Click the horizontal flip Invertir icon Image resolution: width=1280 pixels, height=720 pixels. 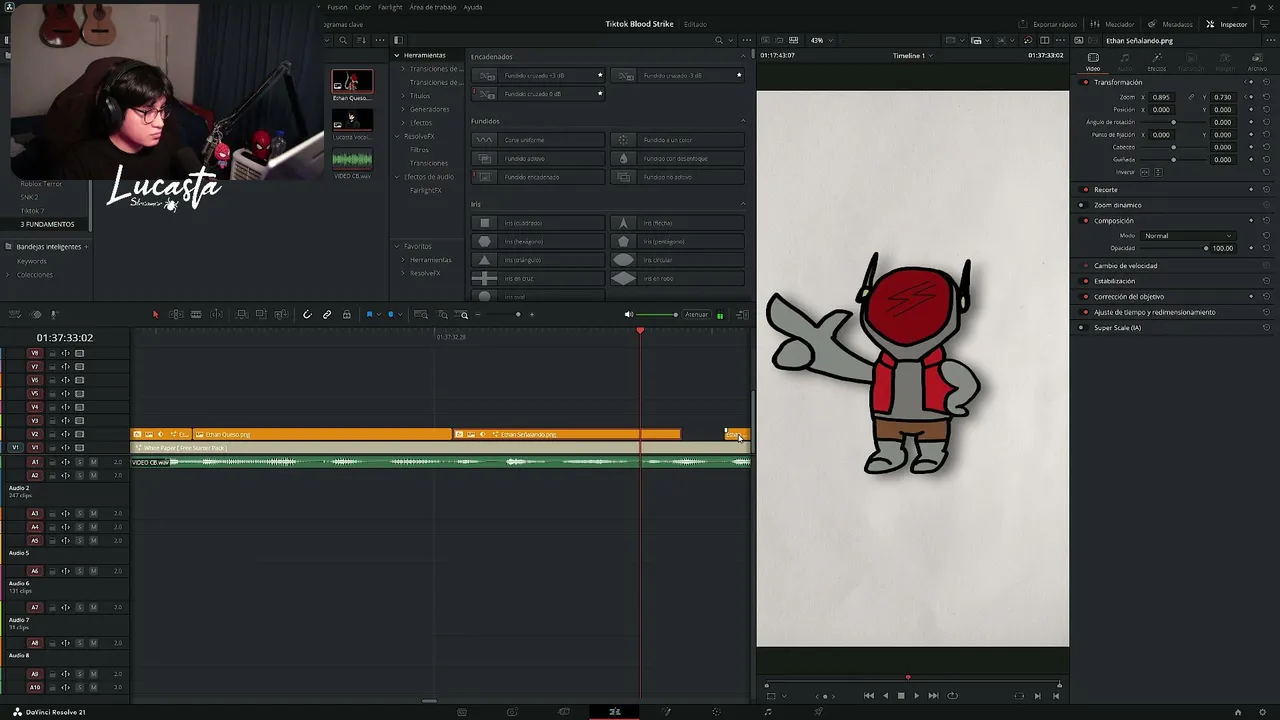point(1145,172)
